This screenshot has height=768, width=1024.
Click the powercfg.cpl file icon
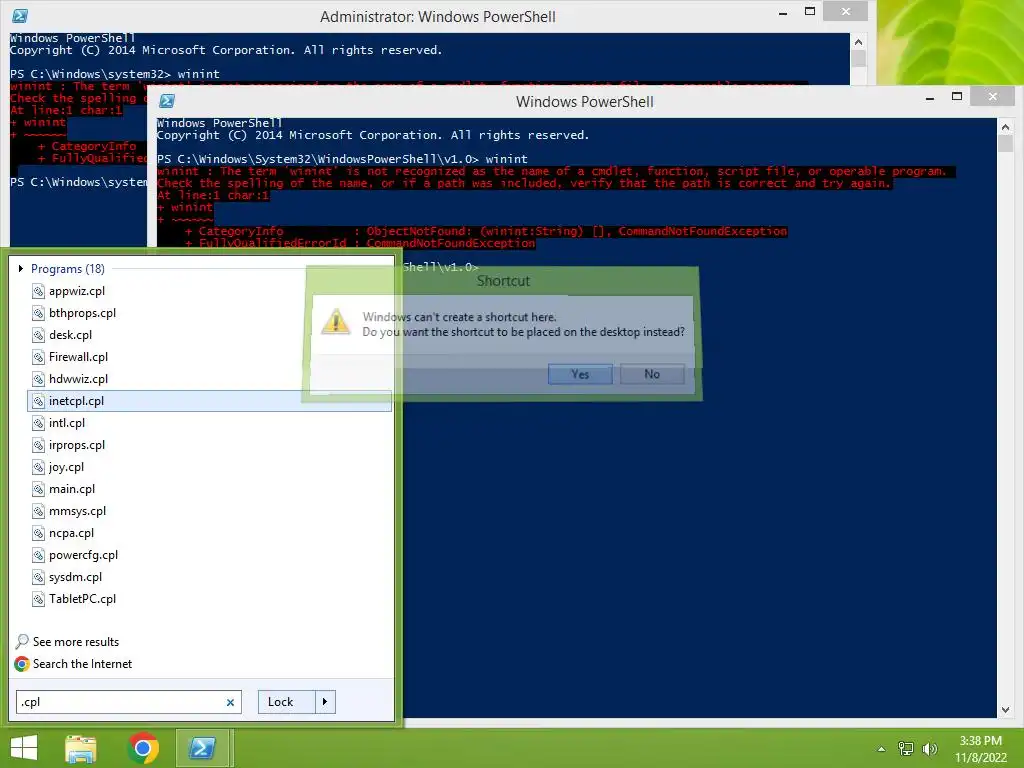(39, 555)
